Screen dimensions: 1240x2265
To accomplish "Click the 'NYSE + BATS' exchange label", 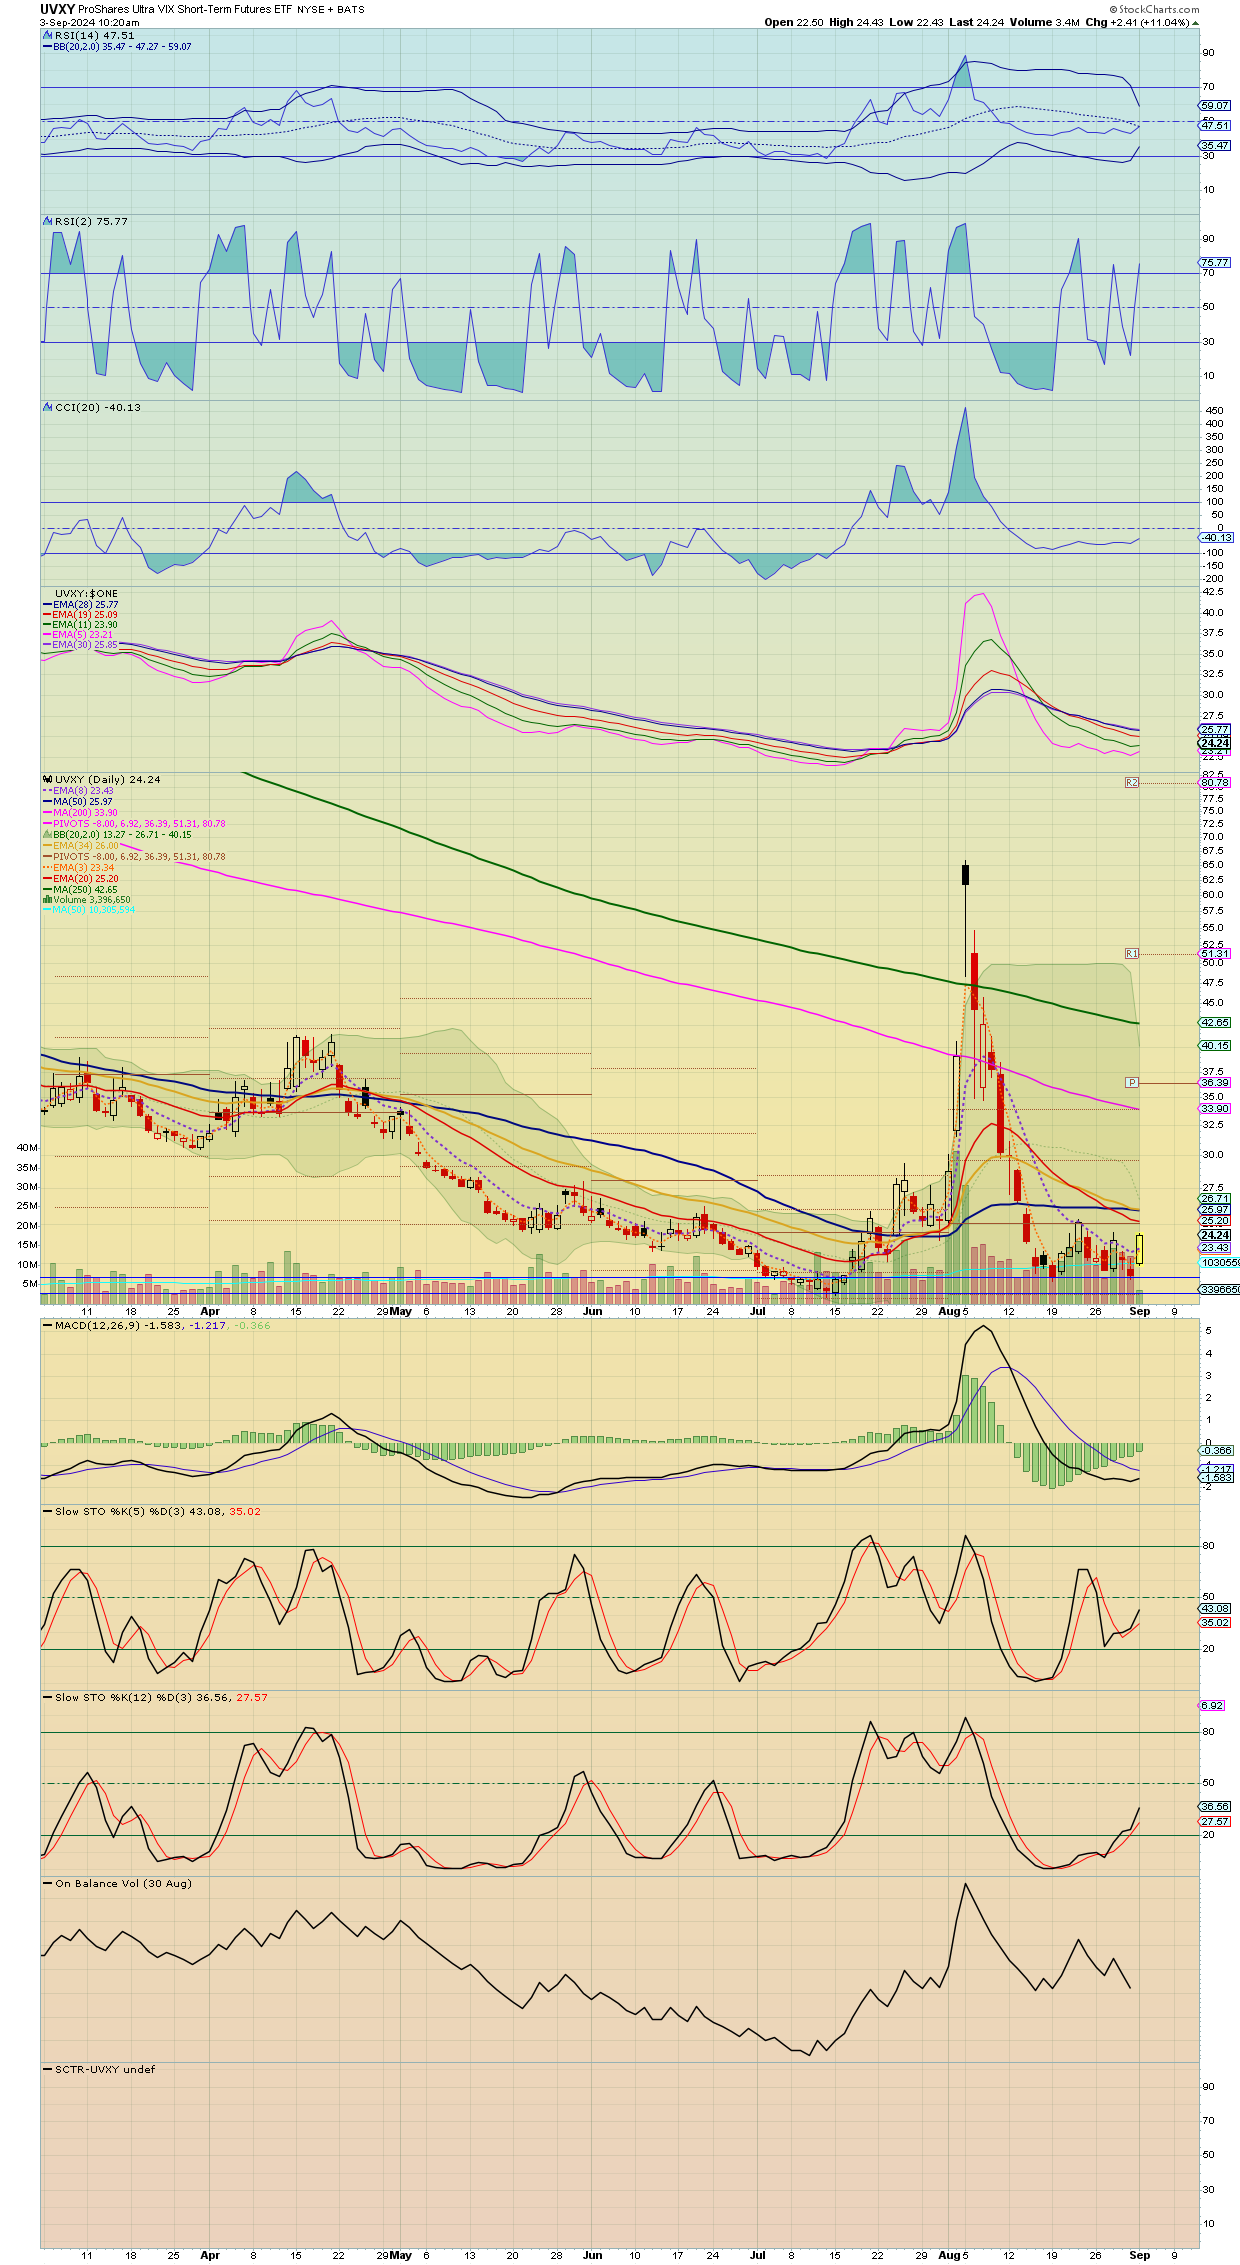I will tap(331, 9).
